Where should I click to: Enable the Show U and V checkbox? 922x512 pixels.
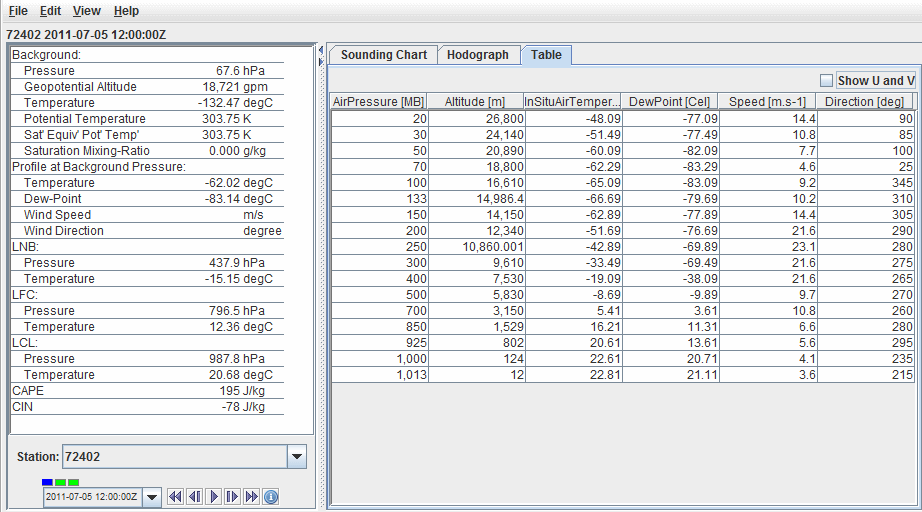(x=827, y=81)
